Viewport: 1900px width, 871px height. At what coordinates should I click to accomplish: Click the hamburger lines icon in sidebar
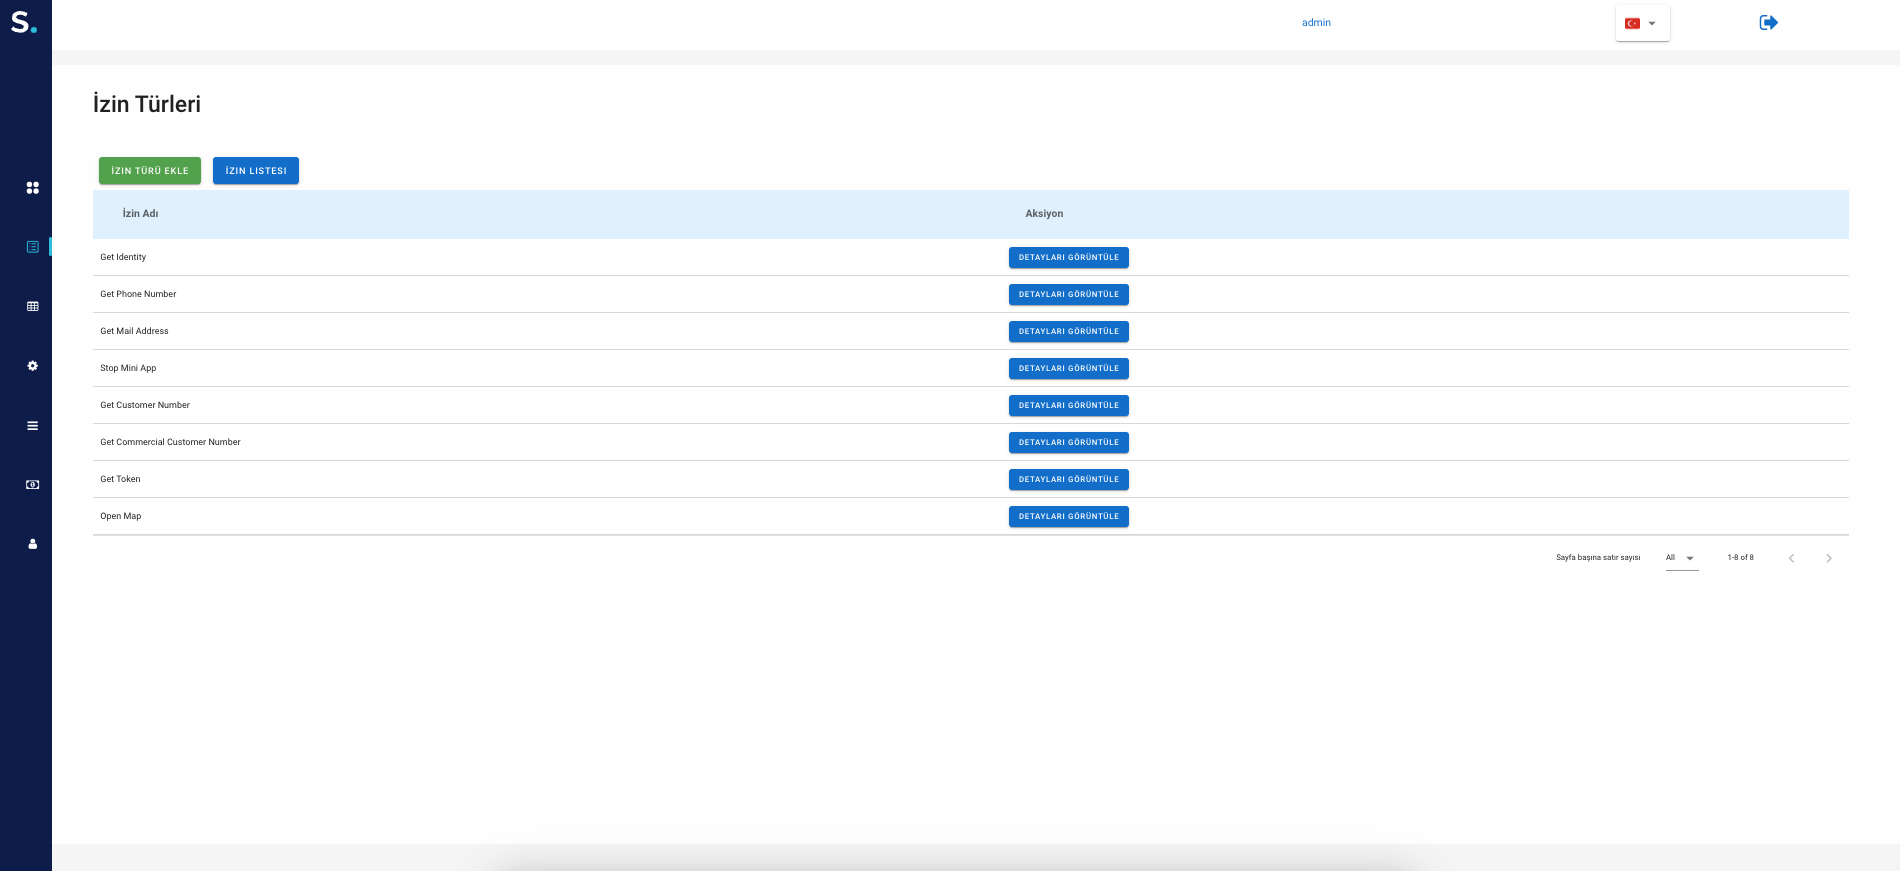pos(32,426)
